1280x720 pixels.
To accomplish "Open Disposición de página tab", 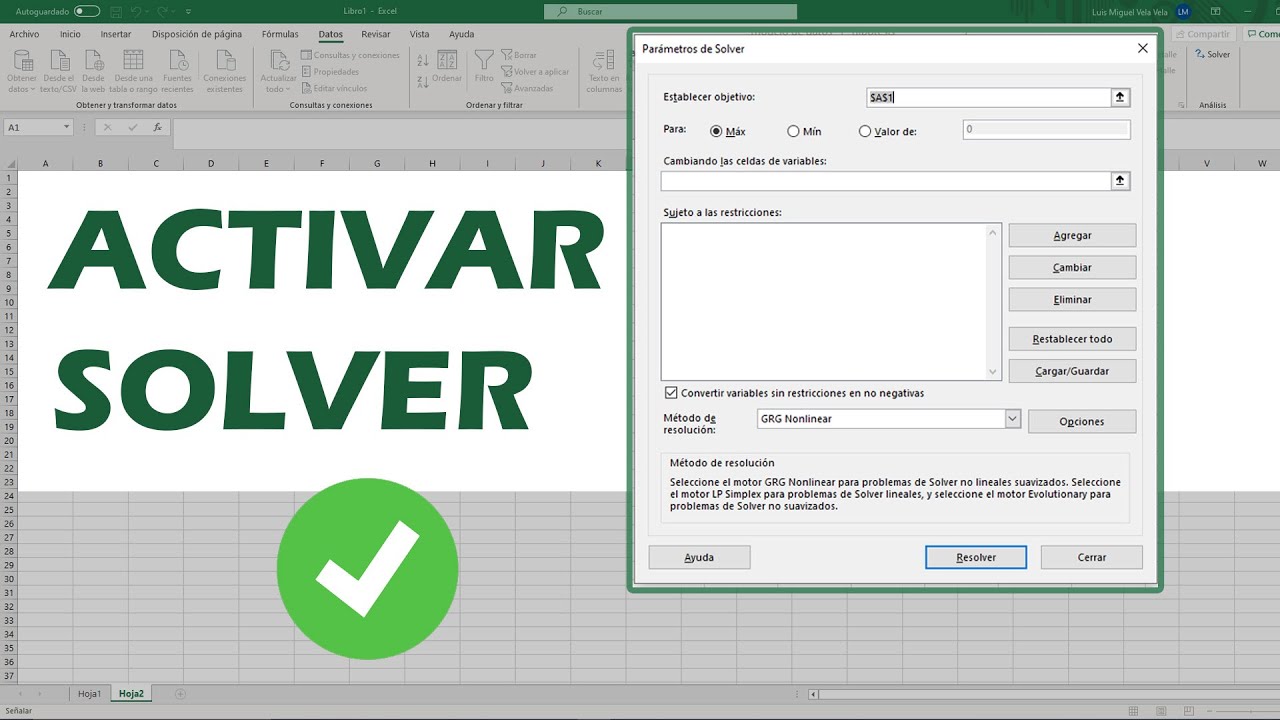I will pyautogui.click(x=197, y=34).
